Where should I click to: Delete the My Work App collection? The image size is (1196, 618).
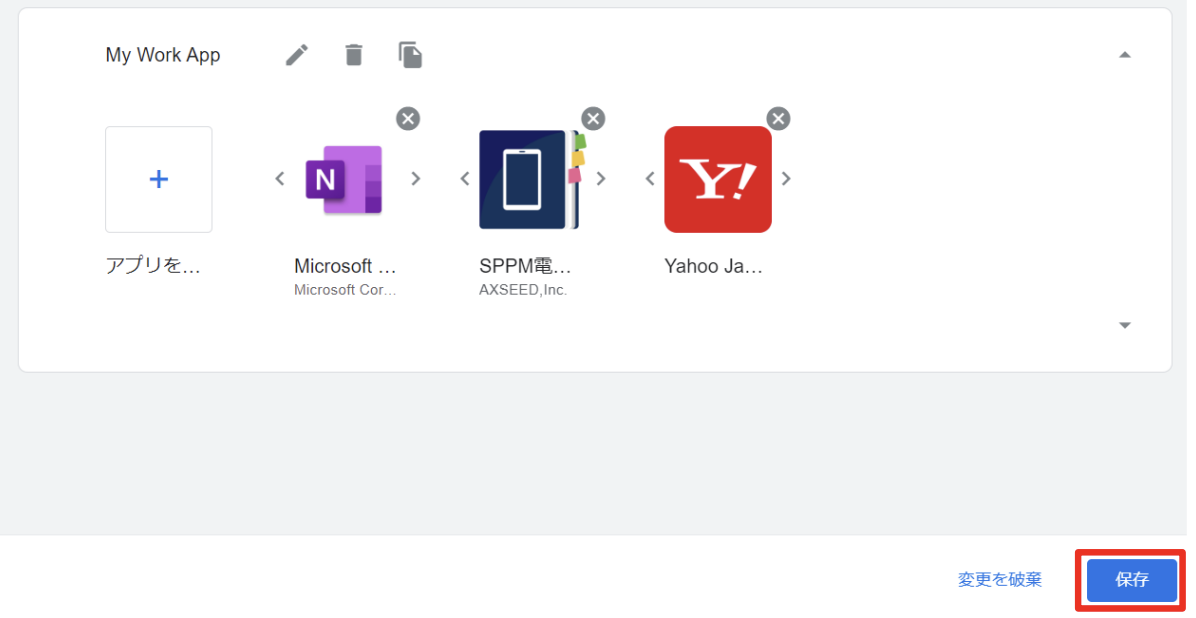tap(354, 55)
